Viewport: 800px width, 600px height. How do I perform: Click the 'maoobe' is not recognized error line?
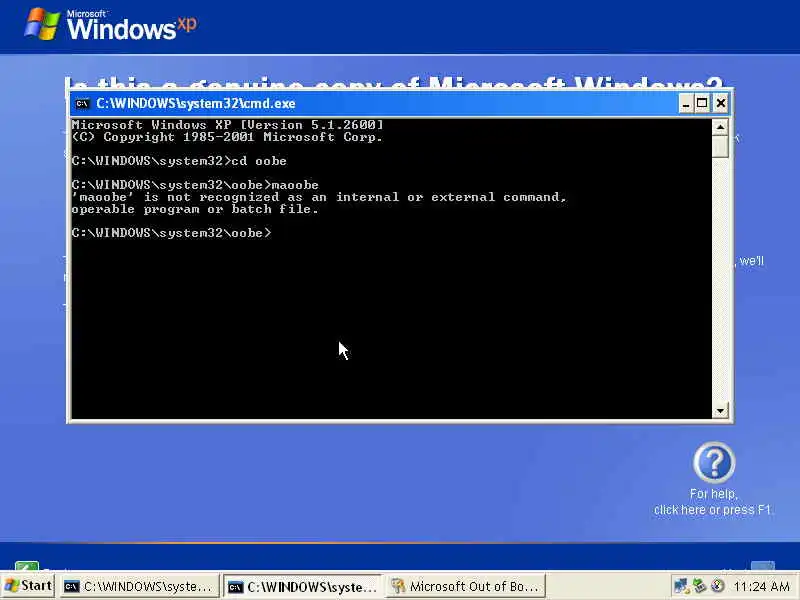(x=319, y=197)
